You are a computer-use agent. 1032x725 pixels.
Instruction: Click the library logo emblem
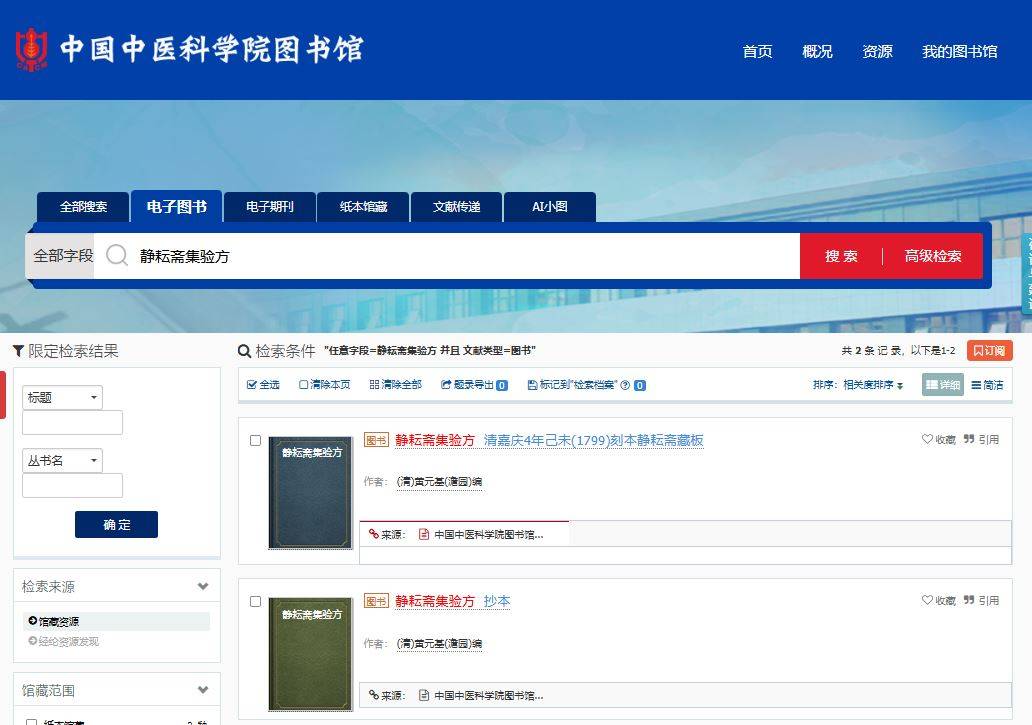(32, 49)
